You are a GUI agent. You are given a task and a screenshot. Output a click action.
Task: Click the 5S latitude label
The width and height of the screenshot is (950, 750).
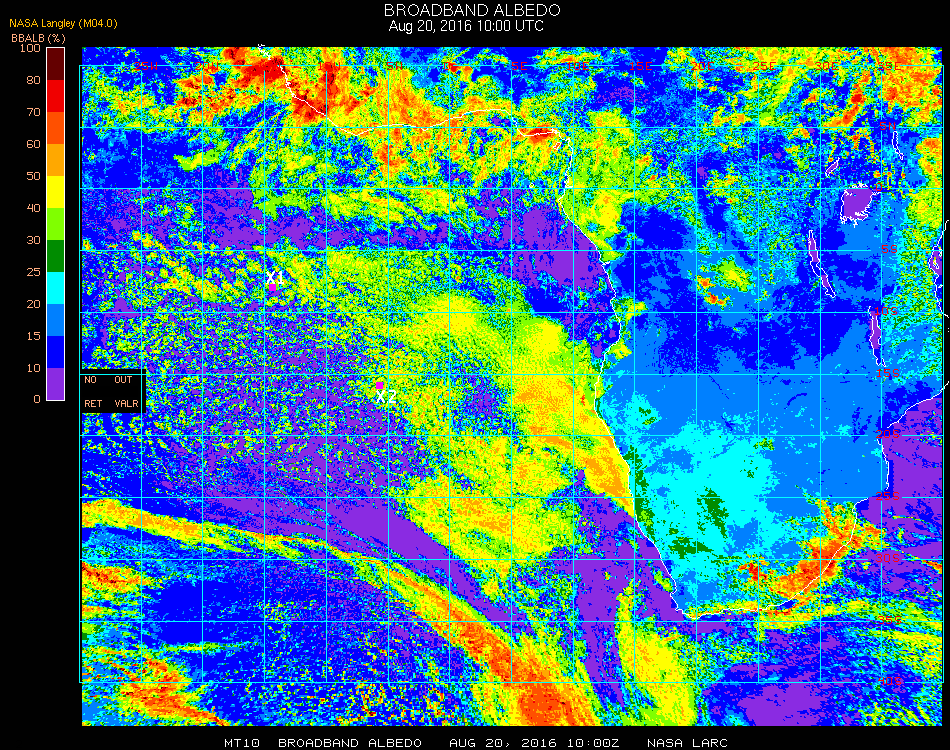tap(889, 250)
